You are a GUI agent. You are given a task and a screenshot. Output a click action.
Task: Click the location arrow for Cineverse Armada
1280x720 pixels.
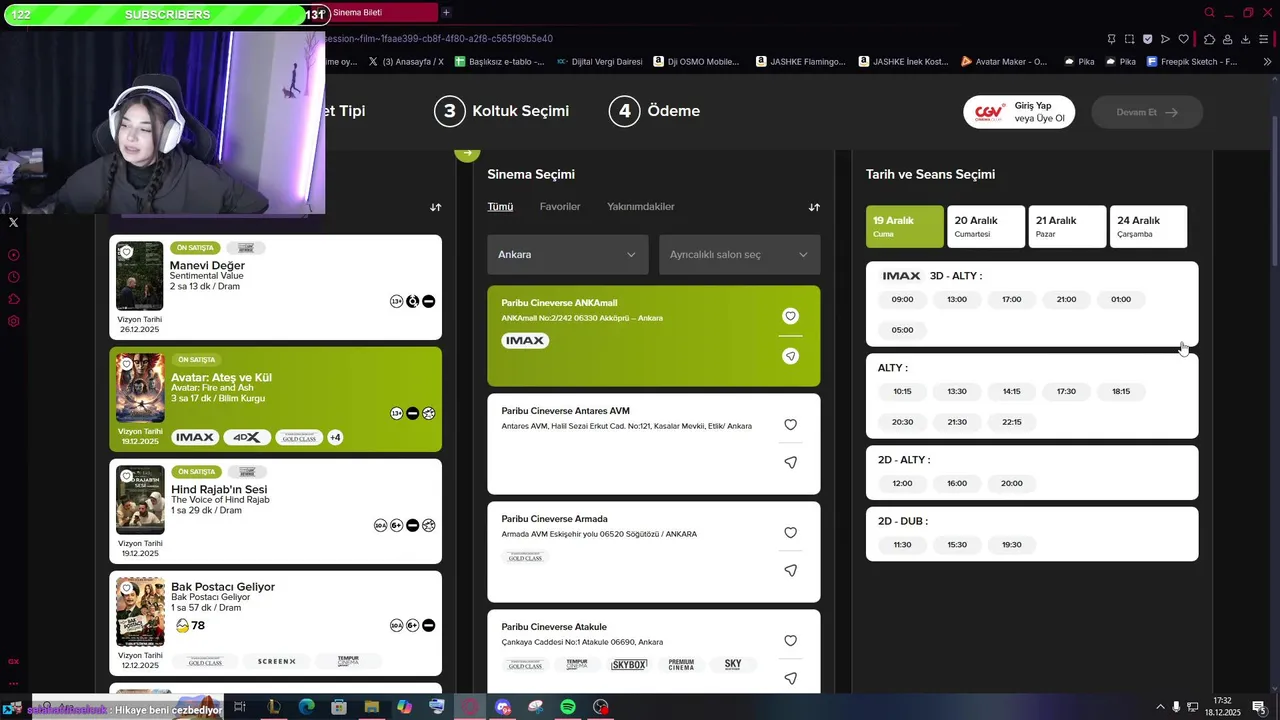pyautogui.click(x=790, y=570)
